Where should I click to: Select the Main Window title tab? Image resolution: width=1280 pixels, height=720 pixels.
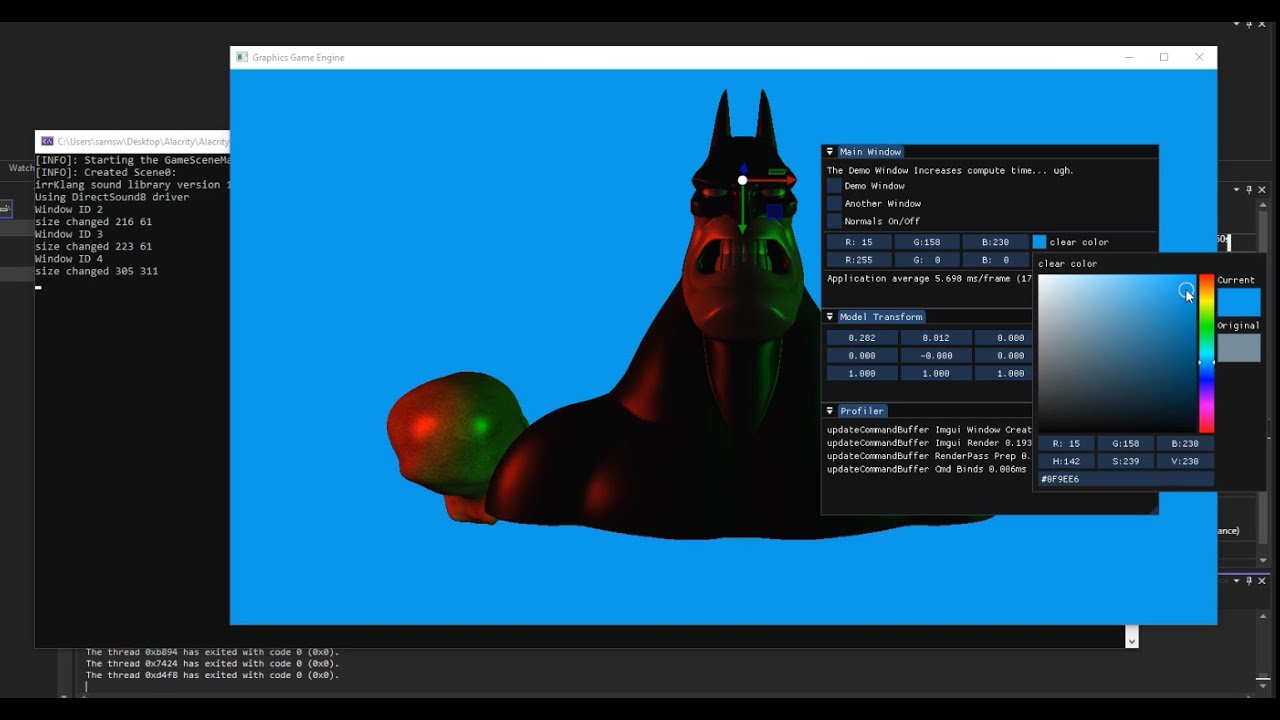[870, 152]
